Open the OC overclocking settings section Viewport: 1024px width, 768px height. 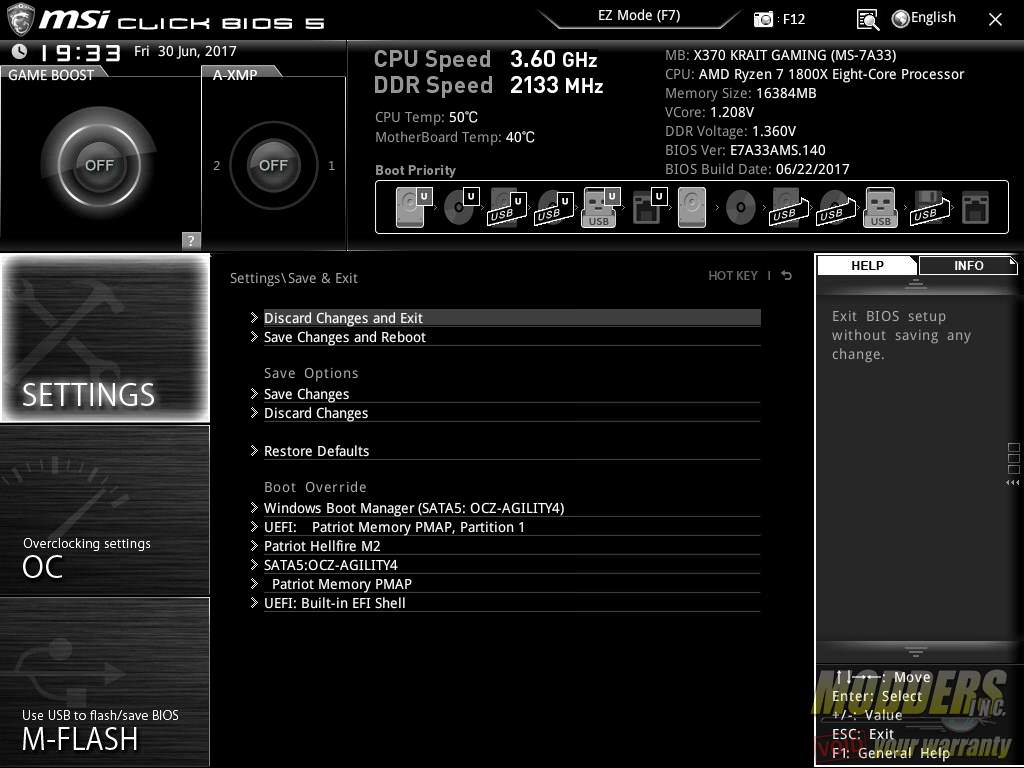click(105, 510)
